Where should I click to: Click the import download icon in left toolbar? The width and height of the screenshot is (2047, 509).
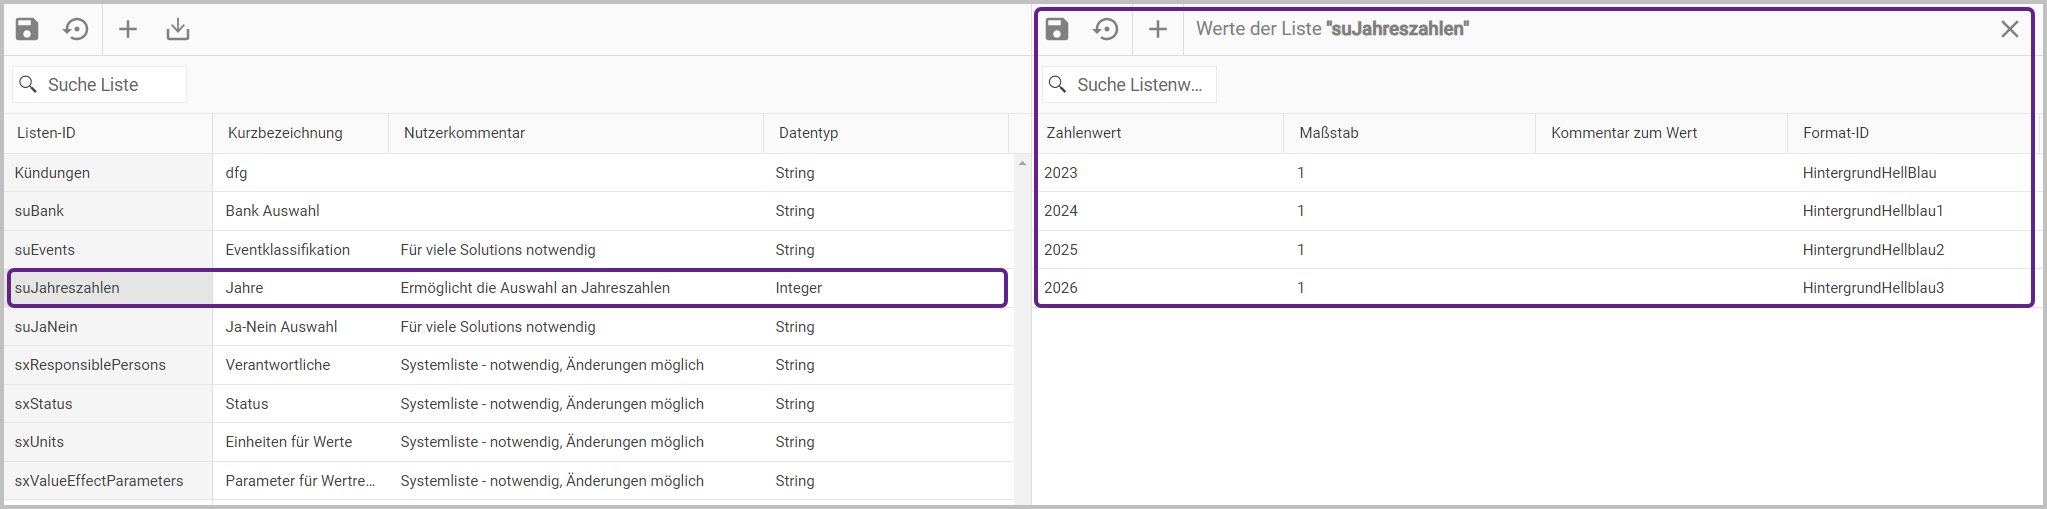178,29
